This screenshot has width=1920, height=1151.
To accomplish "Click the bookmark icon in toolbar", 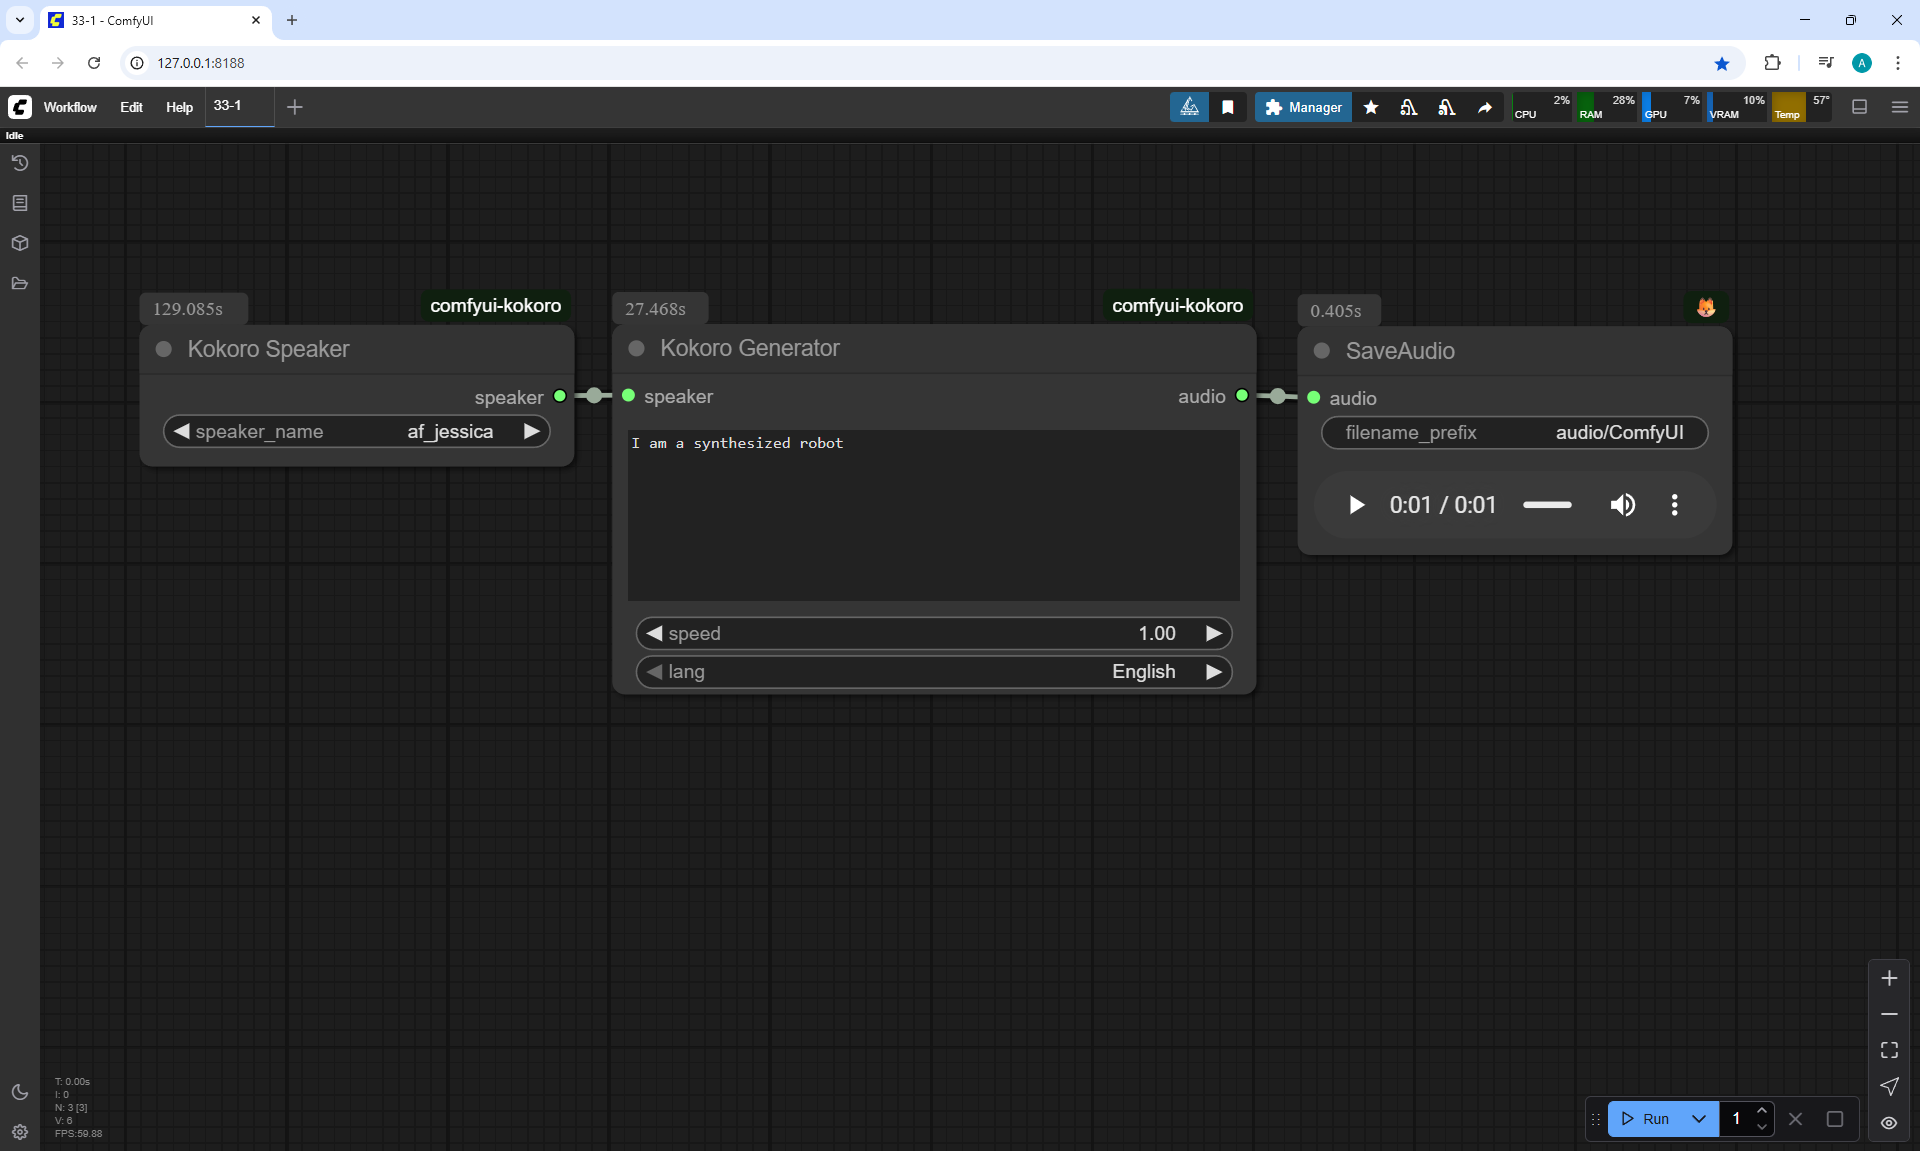I will tap(1228, 107).
